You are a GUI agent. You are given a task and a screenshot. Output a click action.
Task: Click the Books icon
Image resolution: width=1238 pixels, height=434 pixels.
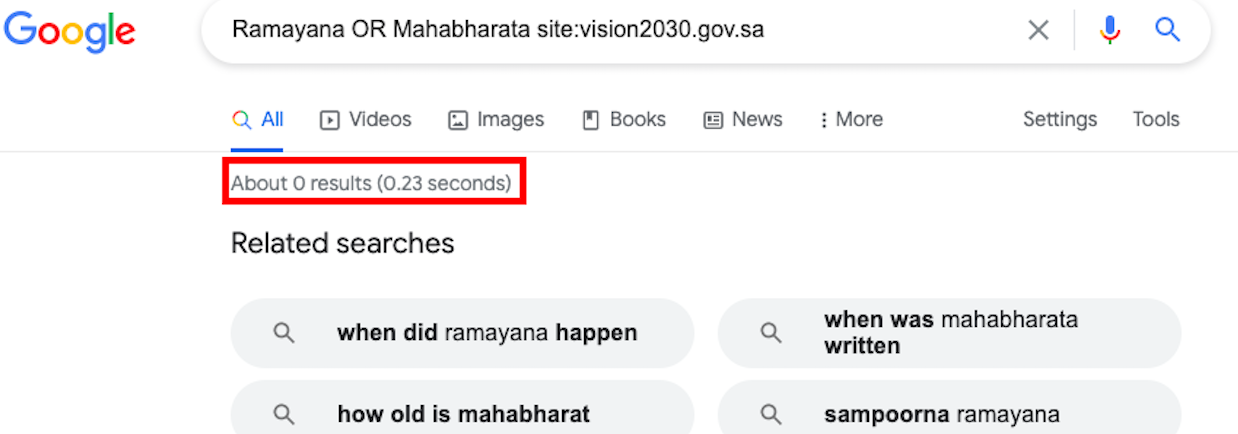pos(591,120)
